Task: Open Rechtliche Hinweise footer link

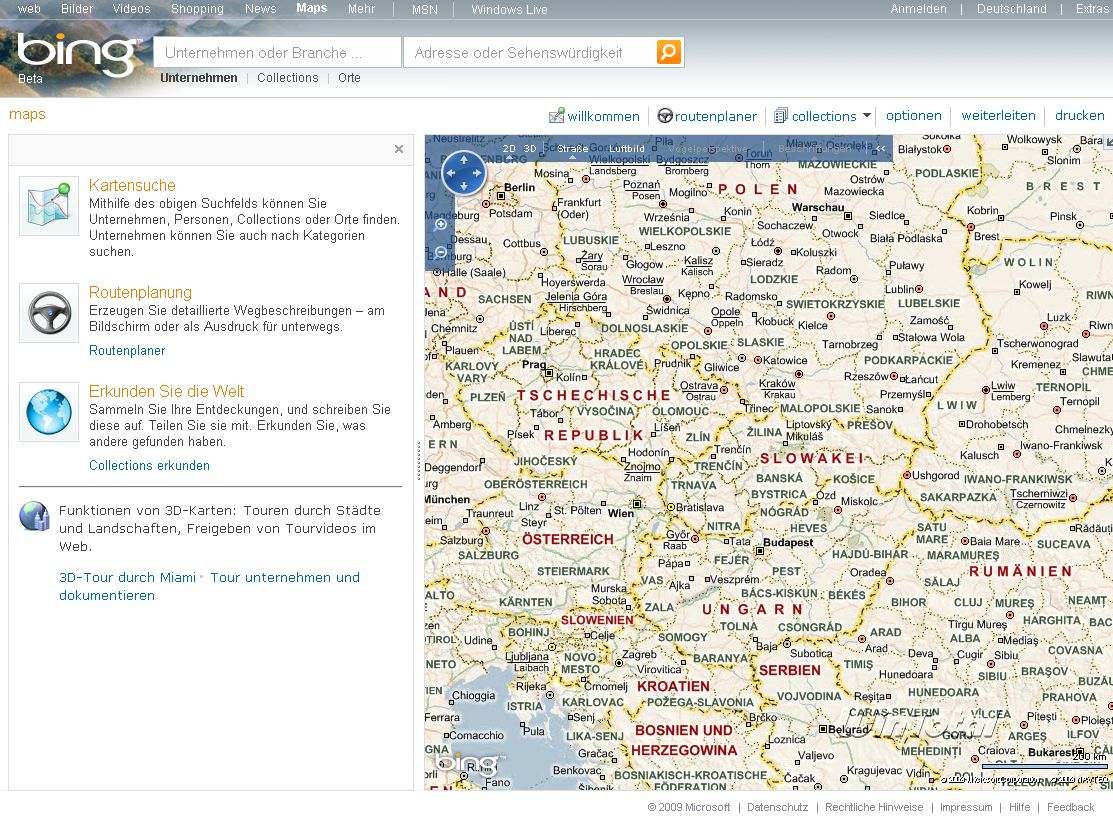Action: tap(874, 807)
